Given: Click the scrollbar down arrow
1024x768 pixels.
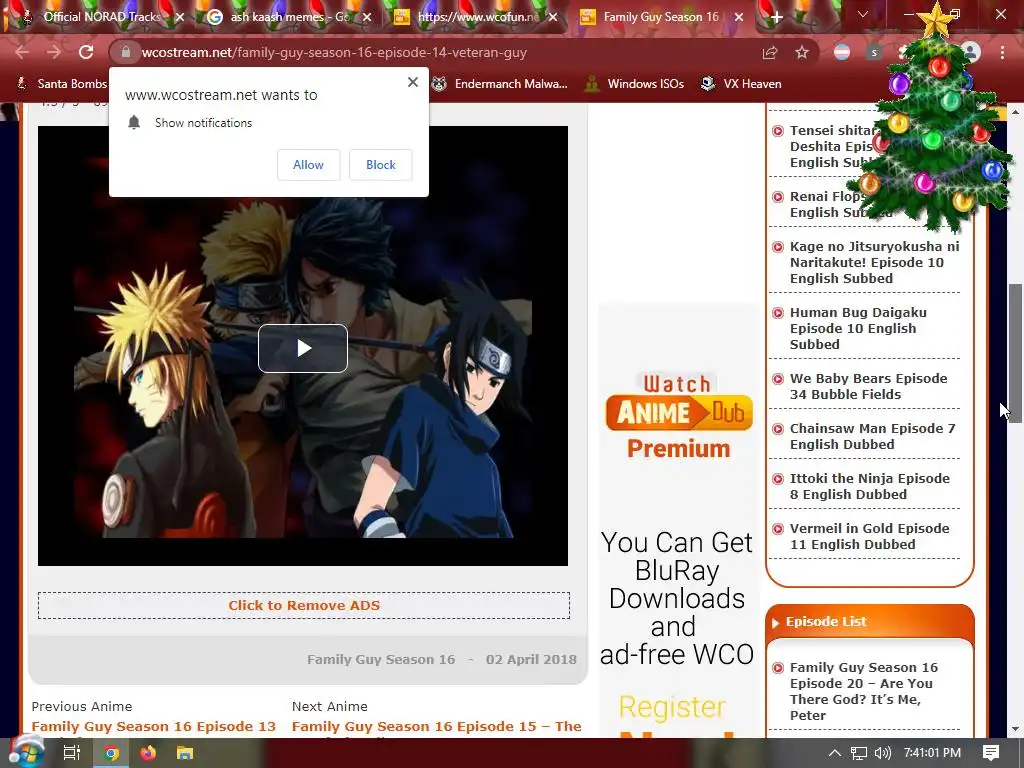Looking at the screenshot, I should tap(1016, 729).
